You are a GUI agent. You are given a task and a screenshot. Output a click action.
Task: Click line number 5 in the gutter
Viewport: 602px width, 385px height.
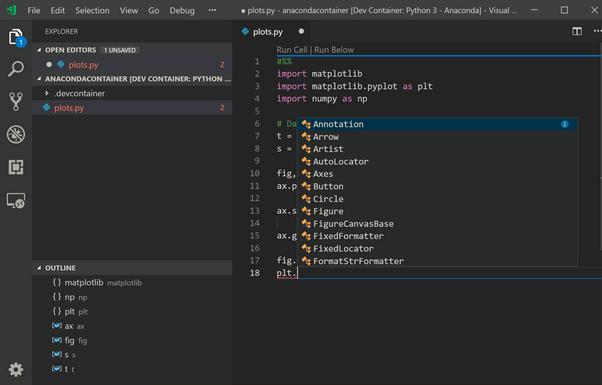pos(257,111)
